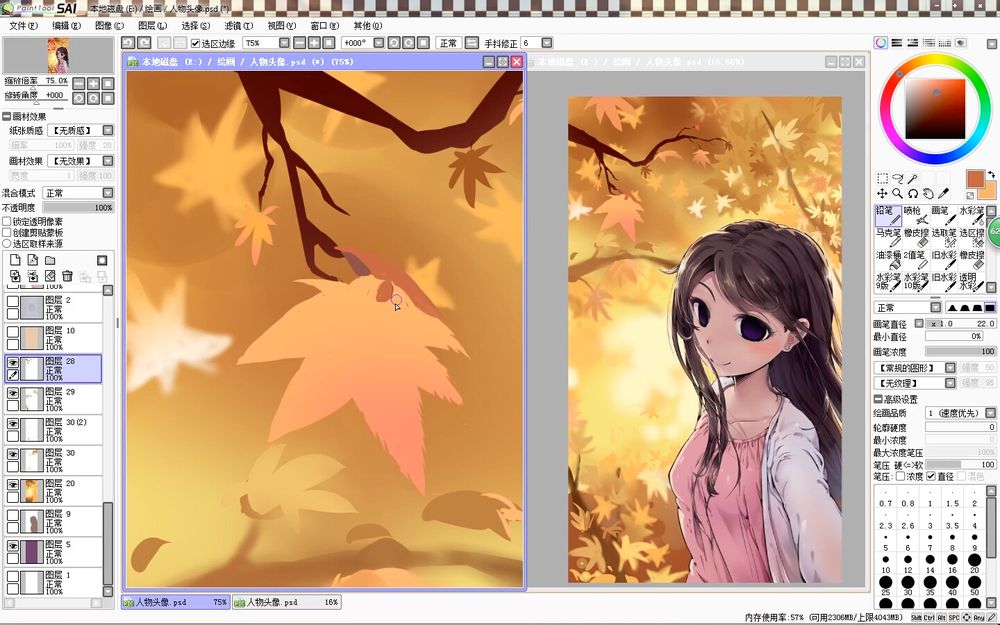Open the 常规的圆形 brush shape dropdown
This screenshot has width=1000, height=625.
(950, 368)
